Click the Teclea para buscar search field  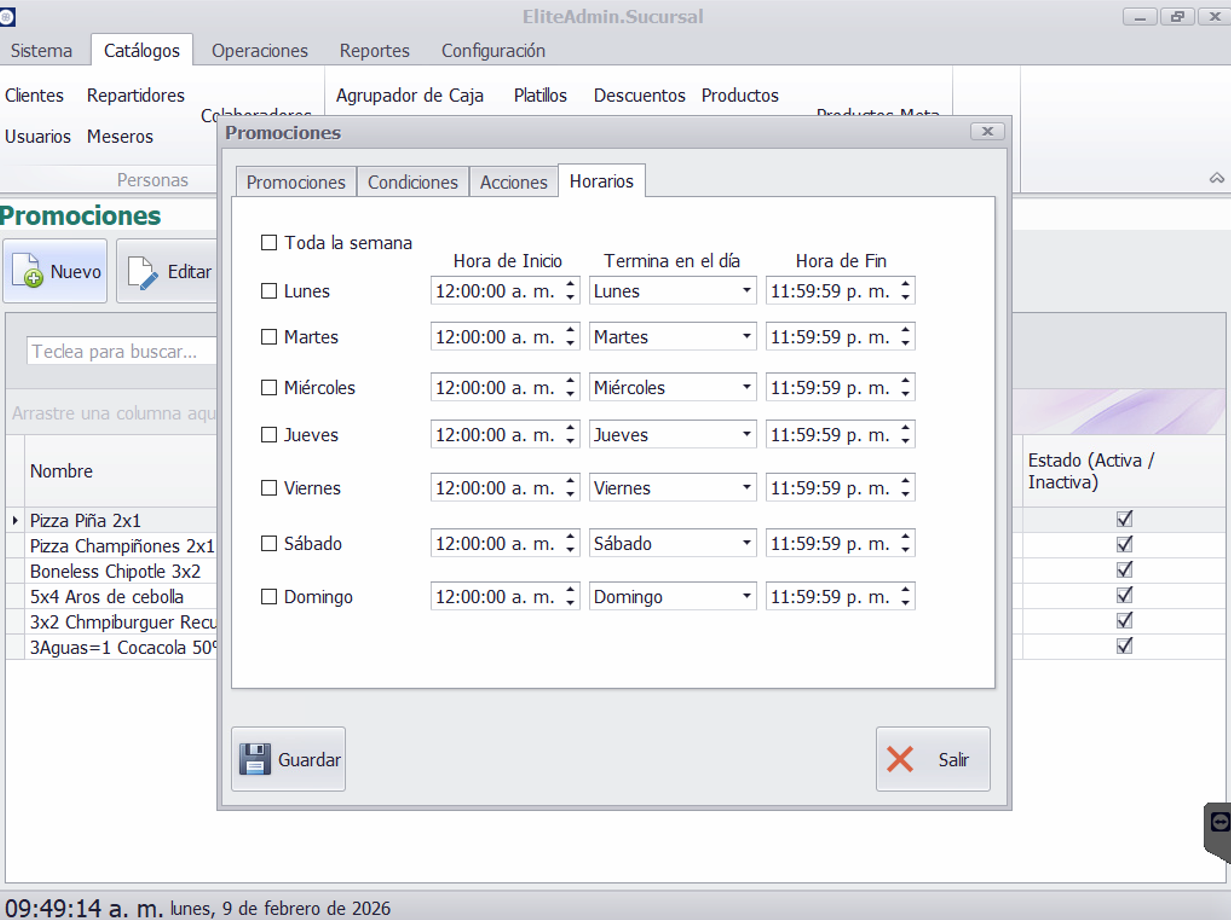click(120, 352)
